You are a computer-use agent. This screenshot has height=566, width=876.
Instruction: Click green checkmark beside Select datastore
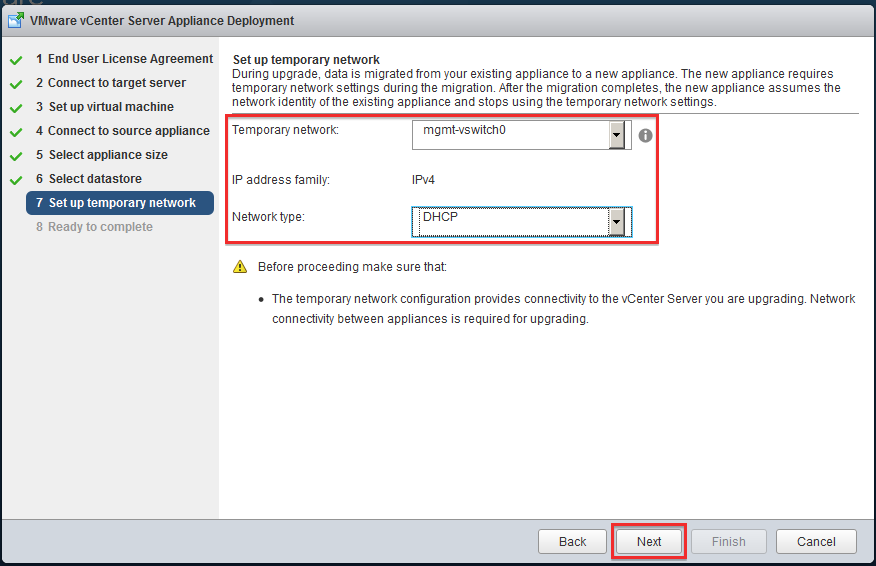[16, 180]
